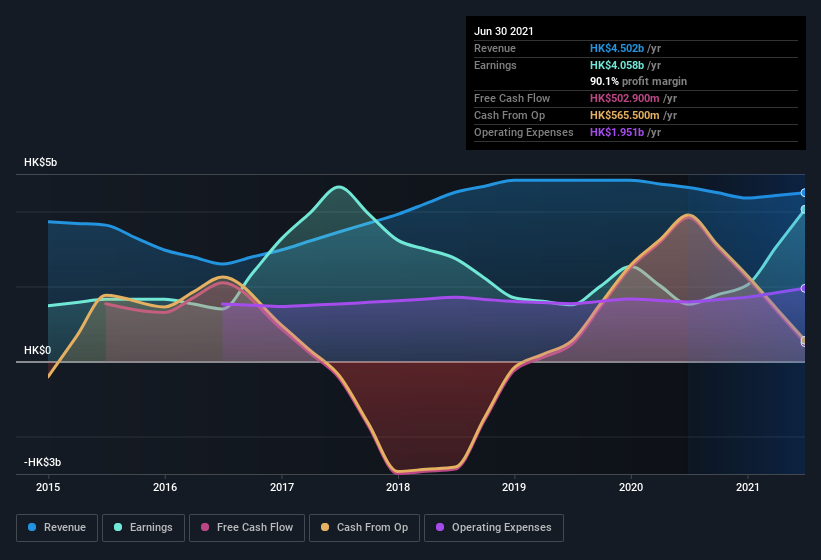Click the Earnings row label in tooltip
821x560 pixels.
coord(495,65)
